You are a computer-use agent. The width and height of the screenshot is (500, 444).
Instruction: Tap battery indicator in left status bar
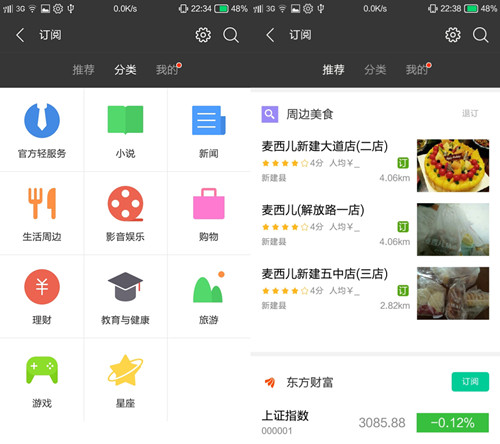pyautogui.click(x=221, y=8)
